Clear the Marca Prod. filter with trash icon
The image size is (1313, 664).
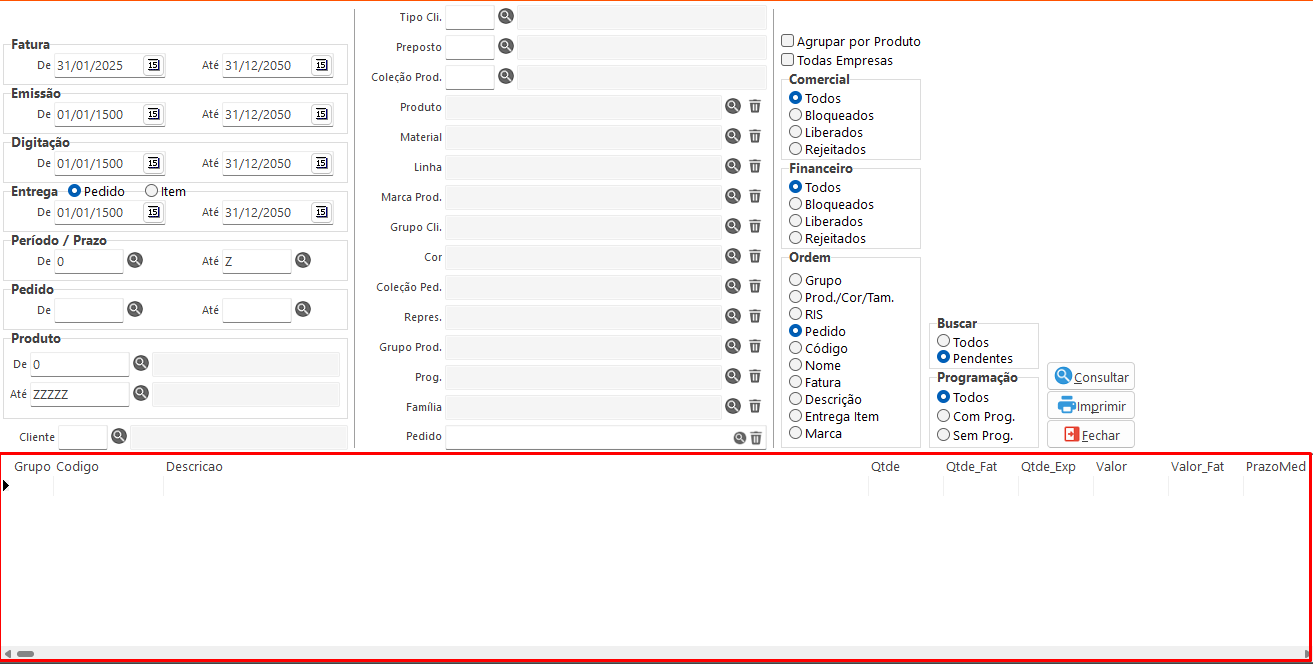pyautogui.click(x=755, y=196)
